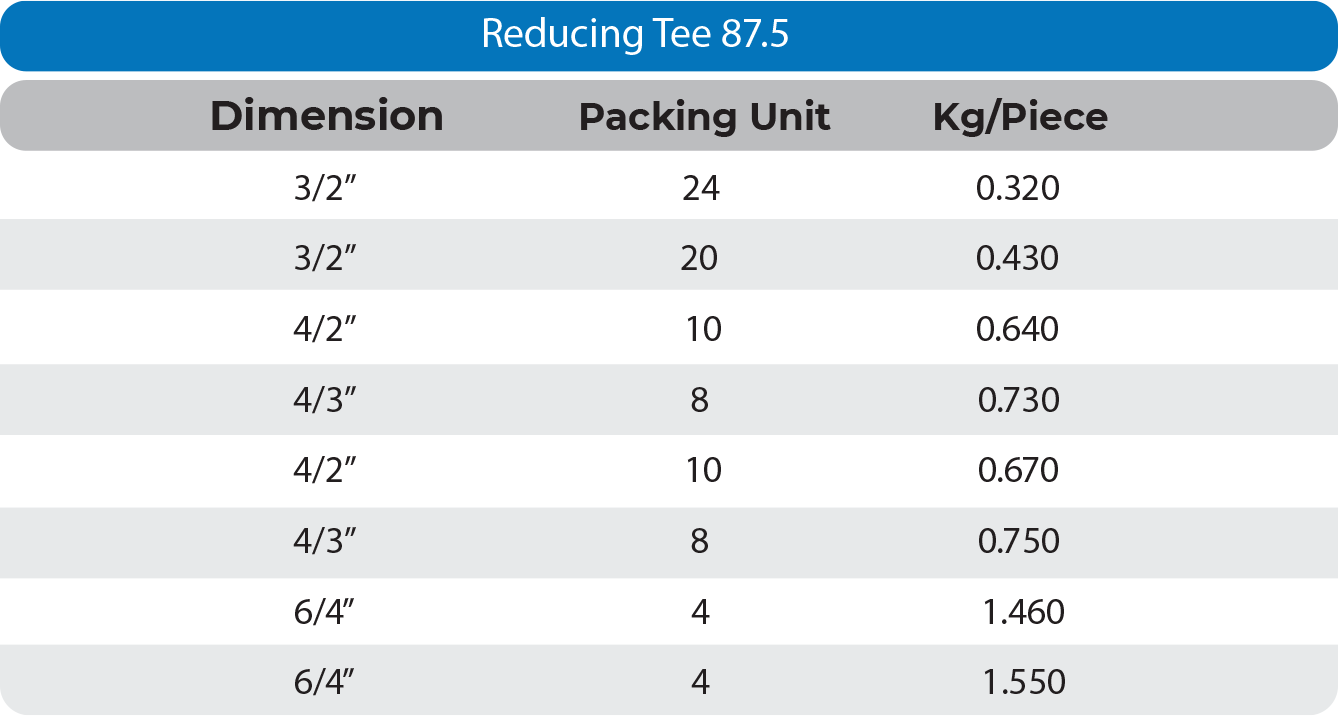Select the Dimension column header
This screenshot has width=1338, height=716.
(x=326, y=117)
